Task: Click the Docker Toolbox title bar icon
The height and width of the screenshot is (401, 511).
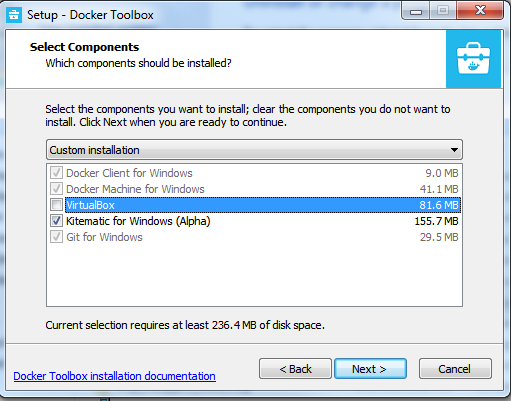Action: coord(14,15)
